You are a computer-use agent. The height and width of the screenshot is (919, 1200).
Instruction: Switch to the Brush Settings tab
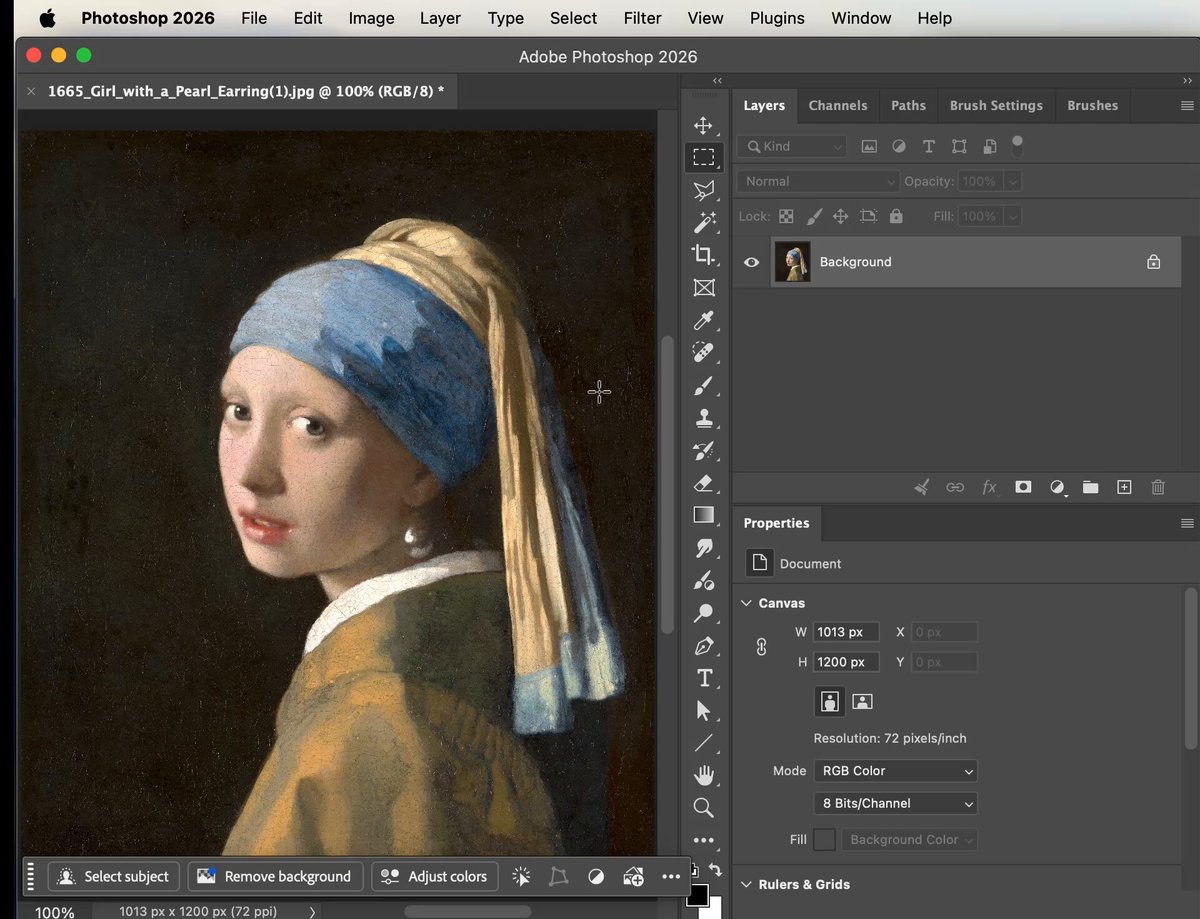[x=996, y=105]
